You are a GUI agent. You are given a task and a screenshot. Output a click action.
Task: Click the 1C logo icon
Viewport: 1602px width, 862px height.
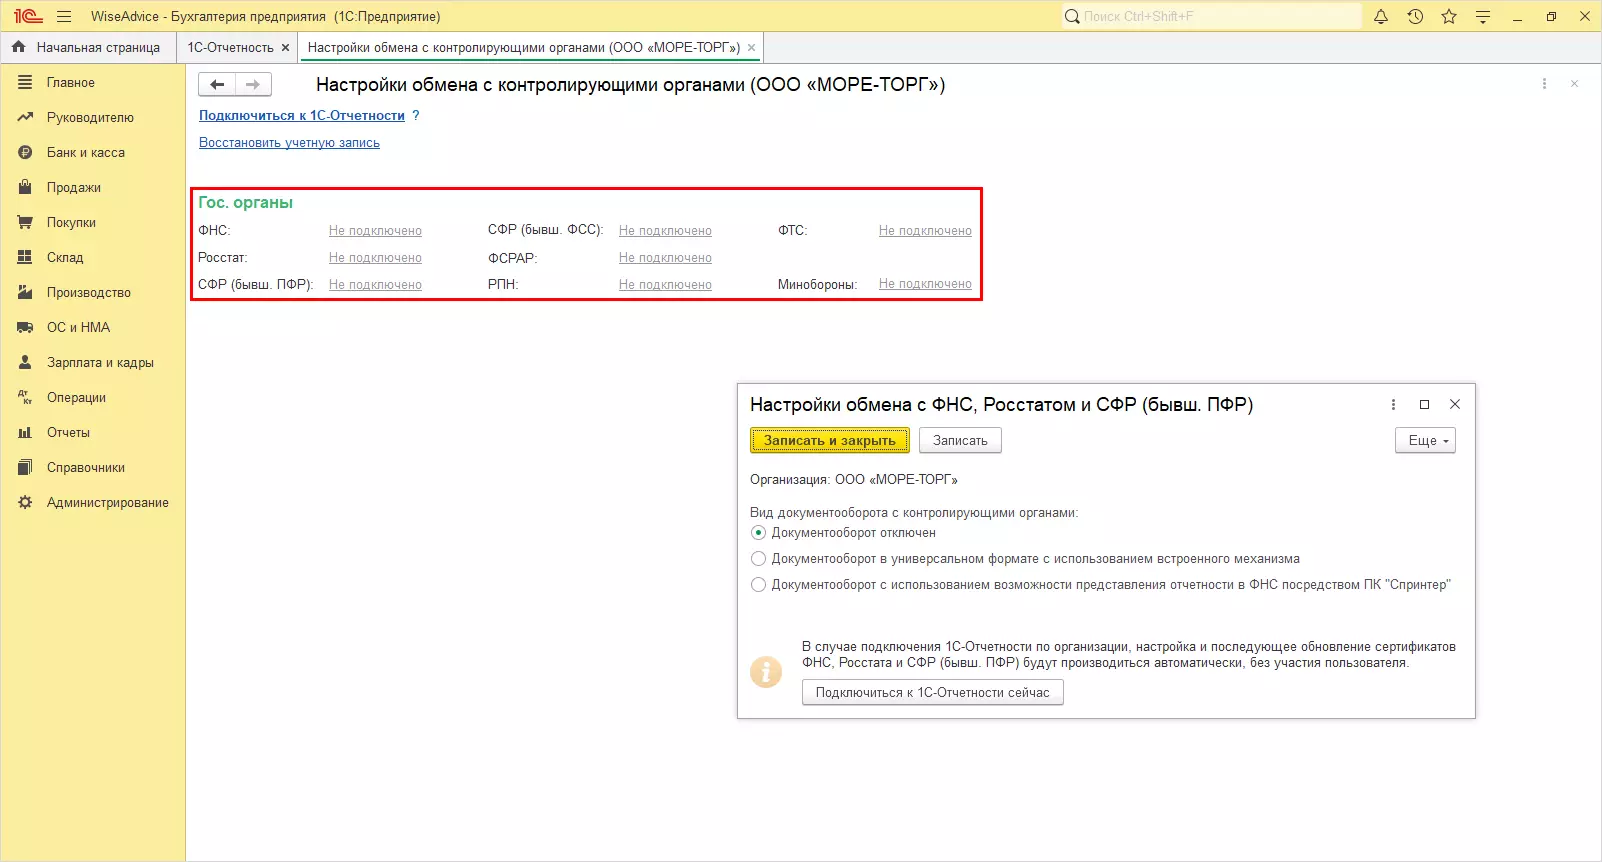[x=27, y=16]
